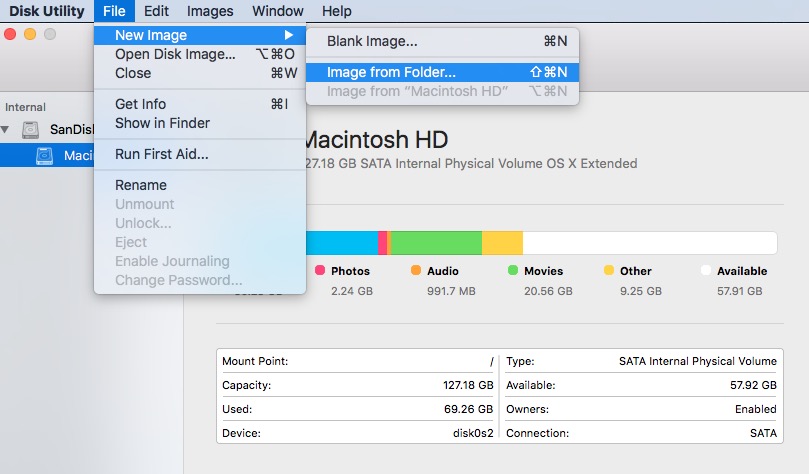Choose Get Info from File menu
Screen dimensions: 809x474
(x=140, y=104)
